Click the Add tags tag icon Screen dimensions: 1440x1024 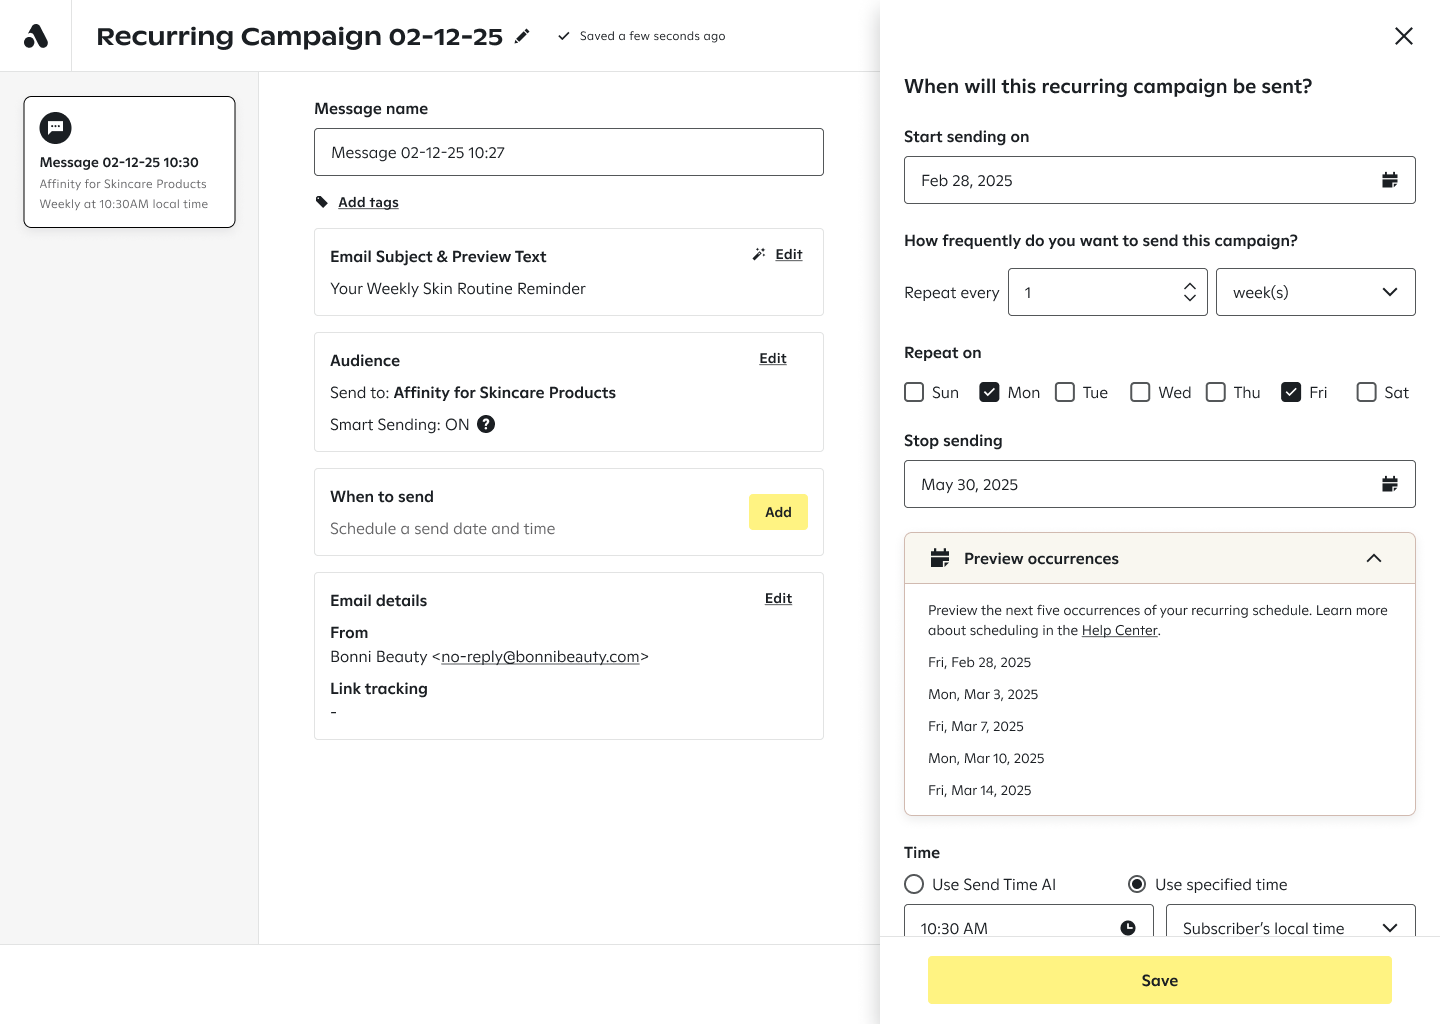point(322,202)
